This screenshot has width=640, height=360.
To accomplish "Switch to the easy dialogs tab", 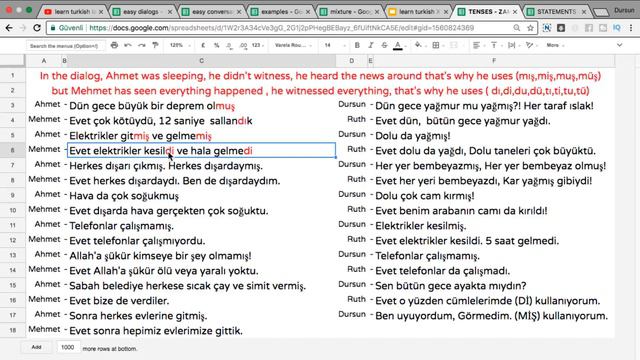I will (141, 12).
